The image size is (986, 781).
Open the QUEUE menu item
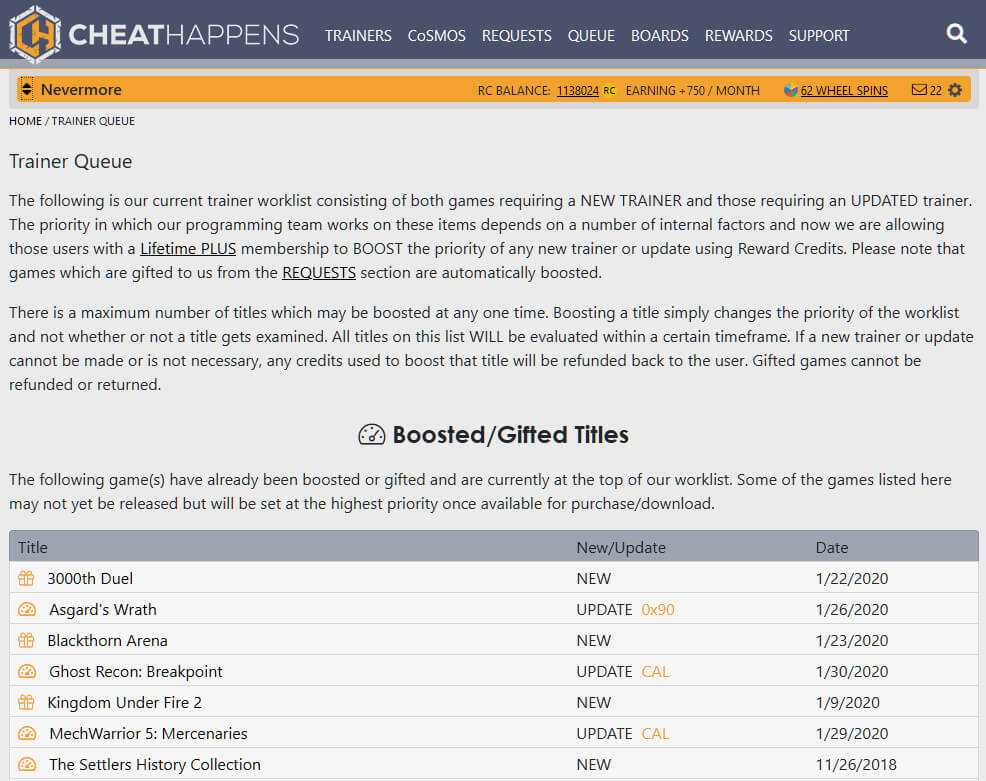[591, 36]
